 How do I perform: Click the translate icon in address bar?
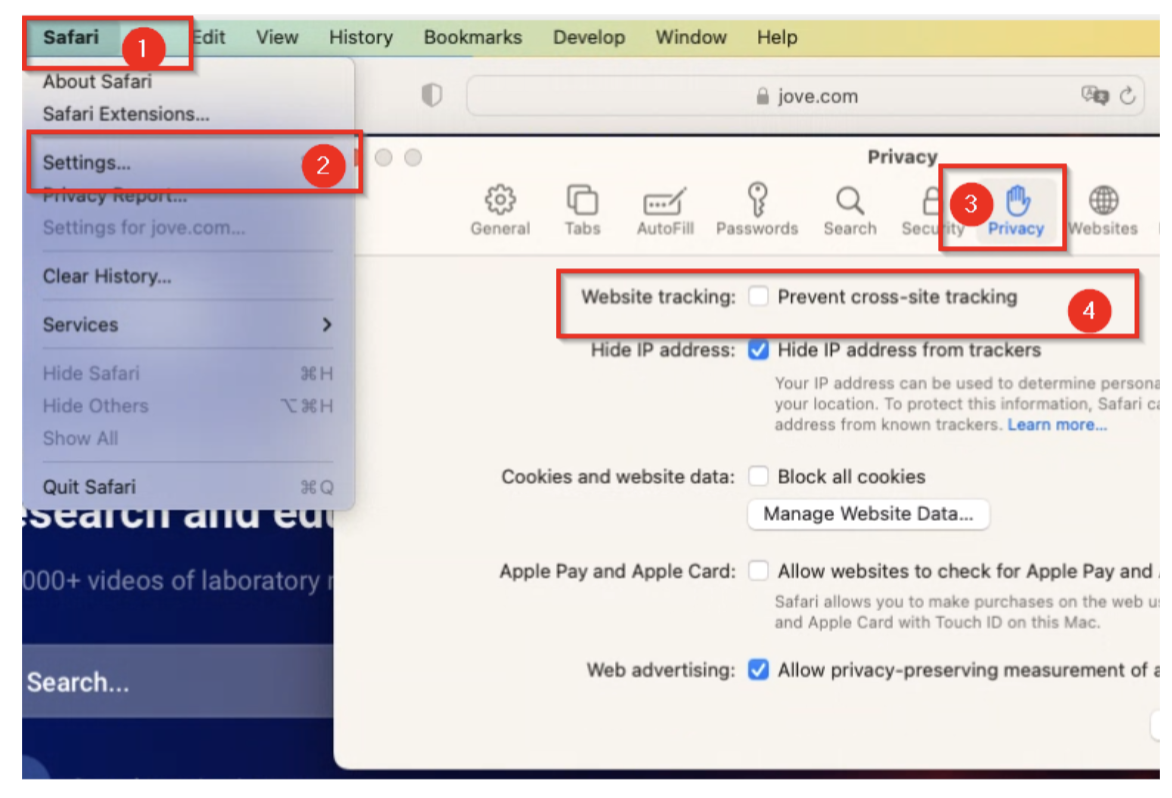1094,95
